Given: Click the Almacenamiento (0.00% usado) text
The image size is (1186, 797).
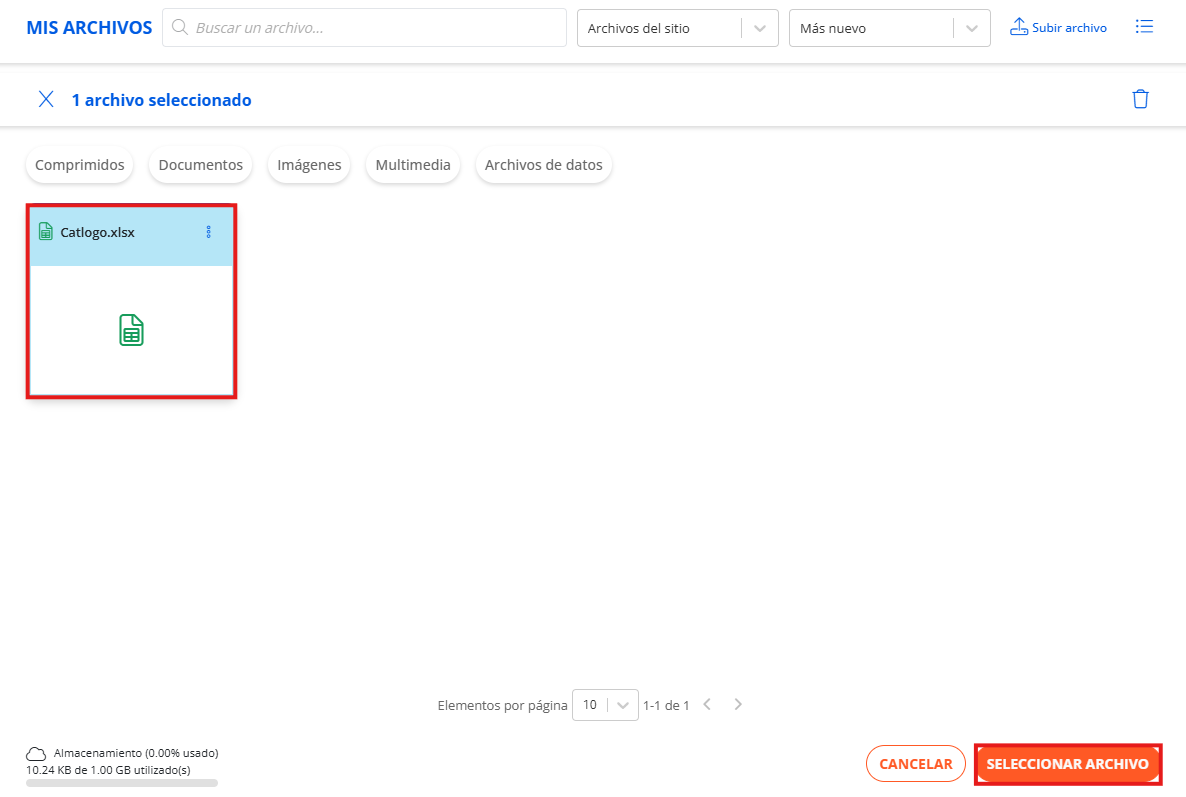Looking at the screenshot, I should click(x=136, y=753).
